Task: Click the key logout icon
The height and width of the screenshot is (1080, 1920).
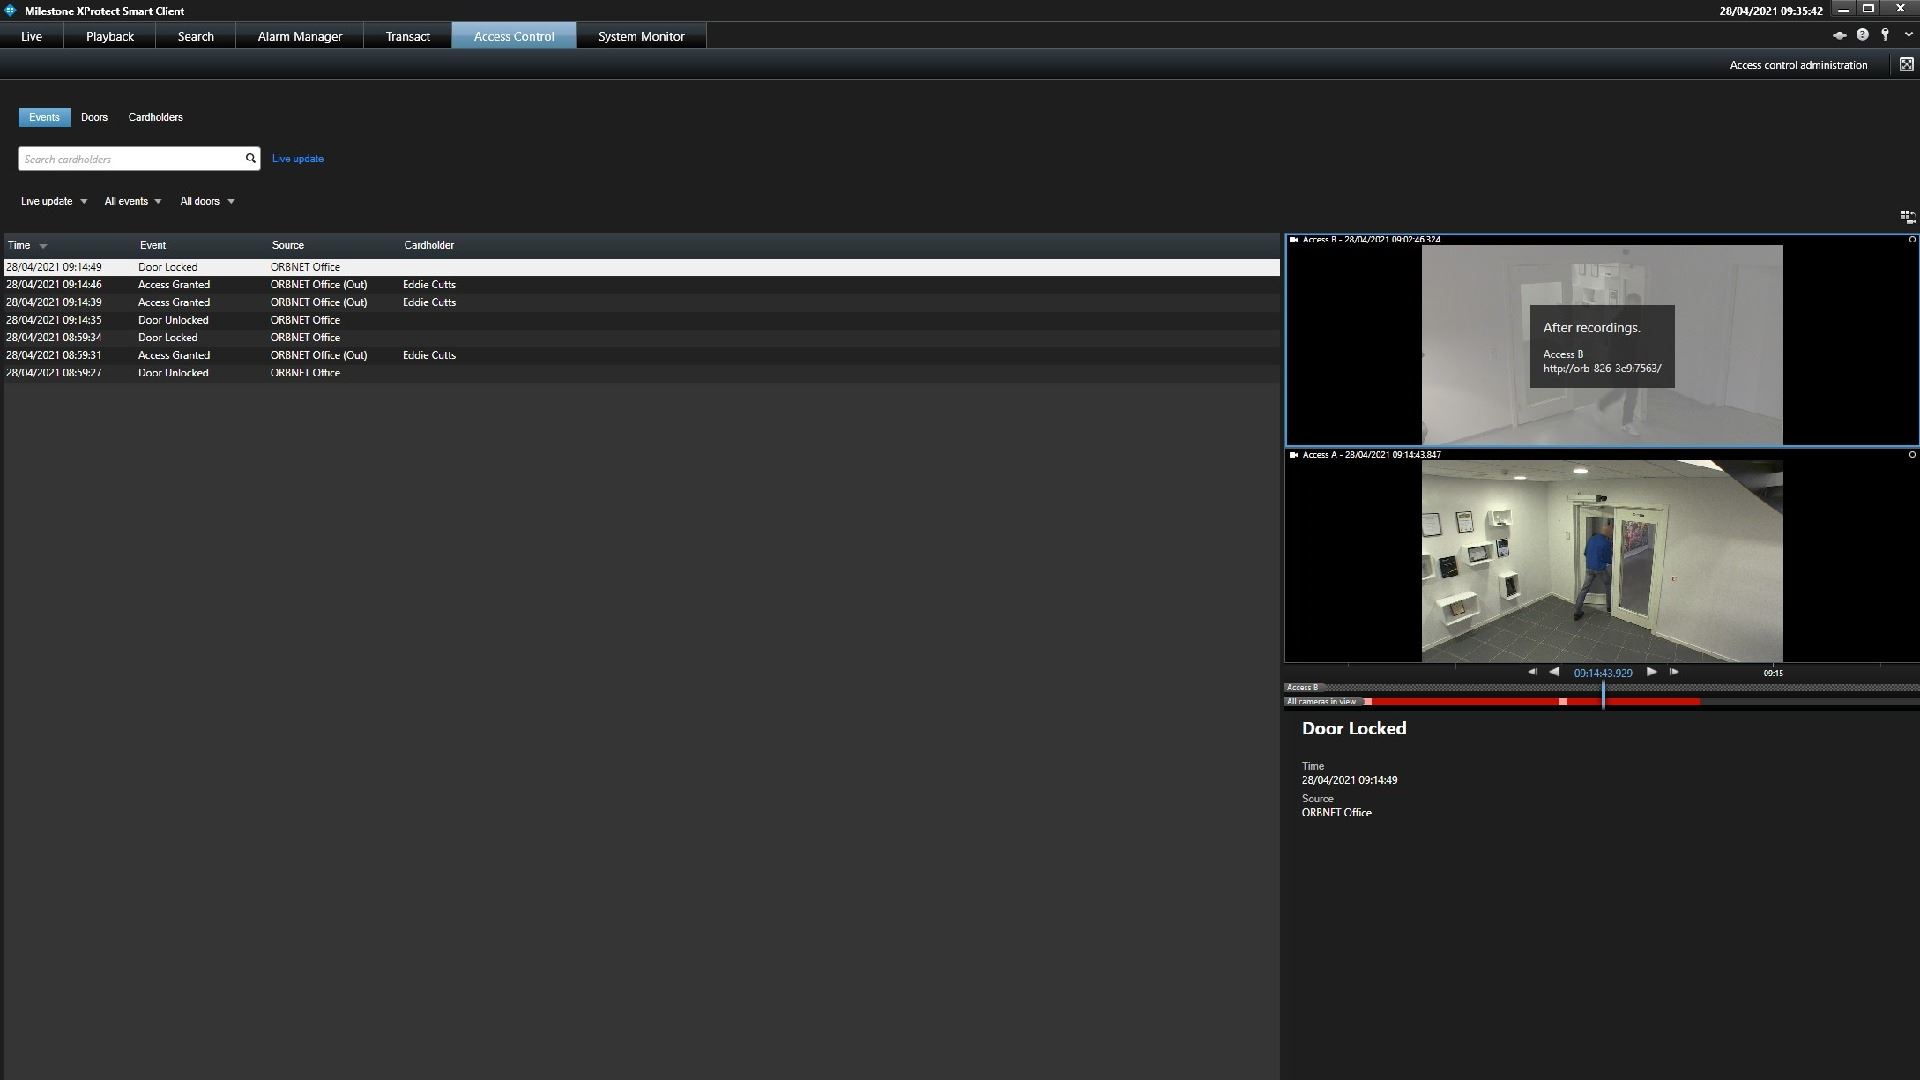Action: 1885,35
